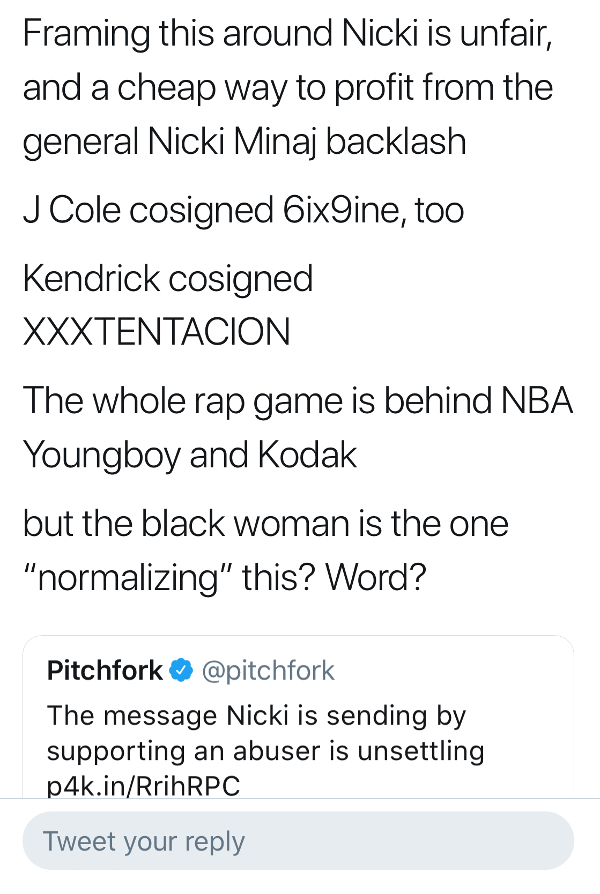Open the Pitchfork account name

coord(104,671)
